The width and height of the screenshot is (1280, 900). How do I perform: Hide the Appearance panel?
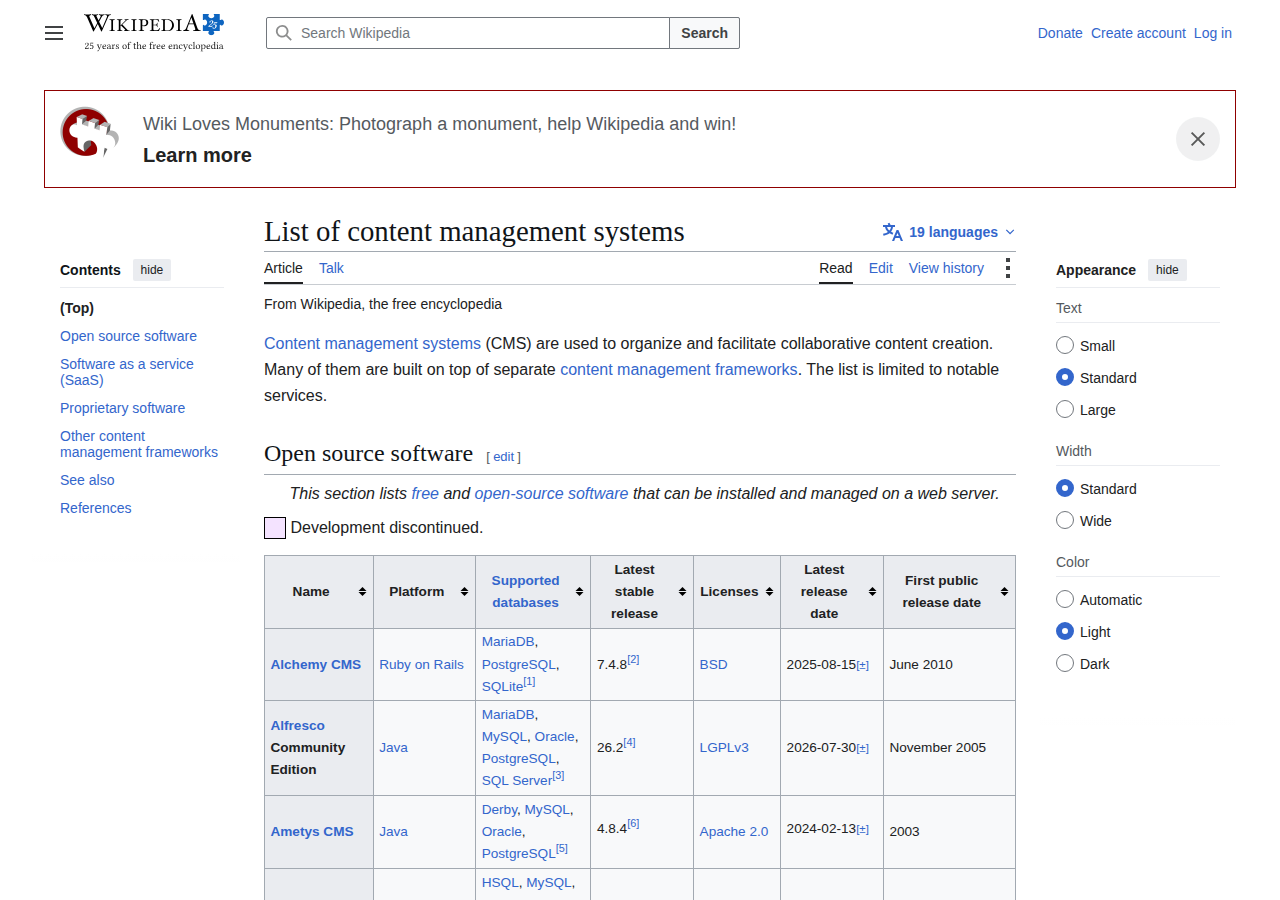point(1167,270)
